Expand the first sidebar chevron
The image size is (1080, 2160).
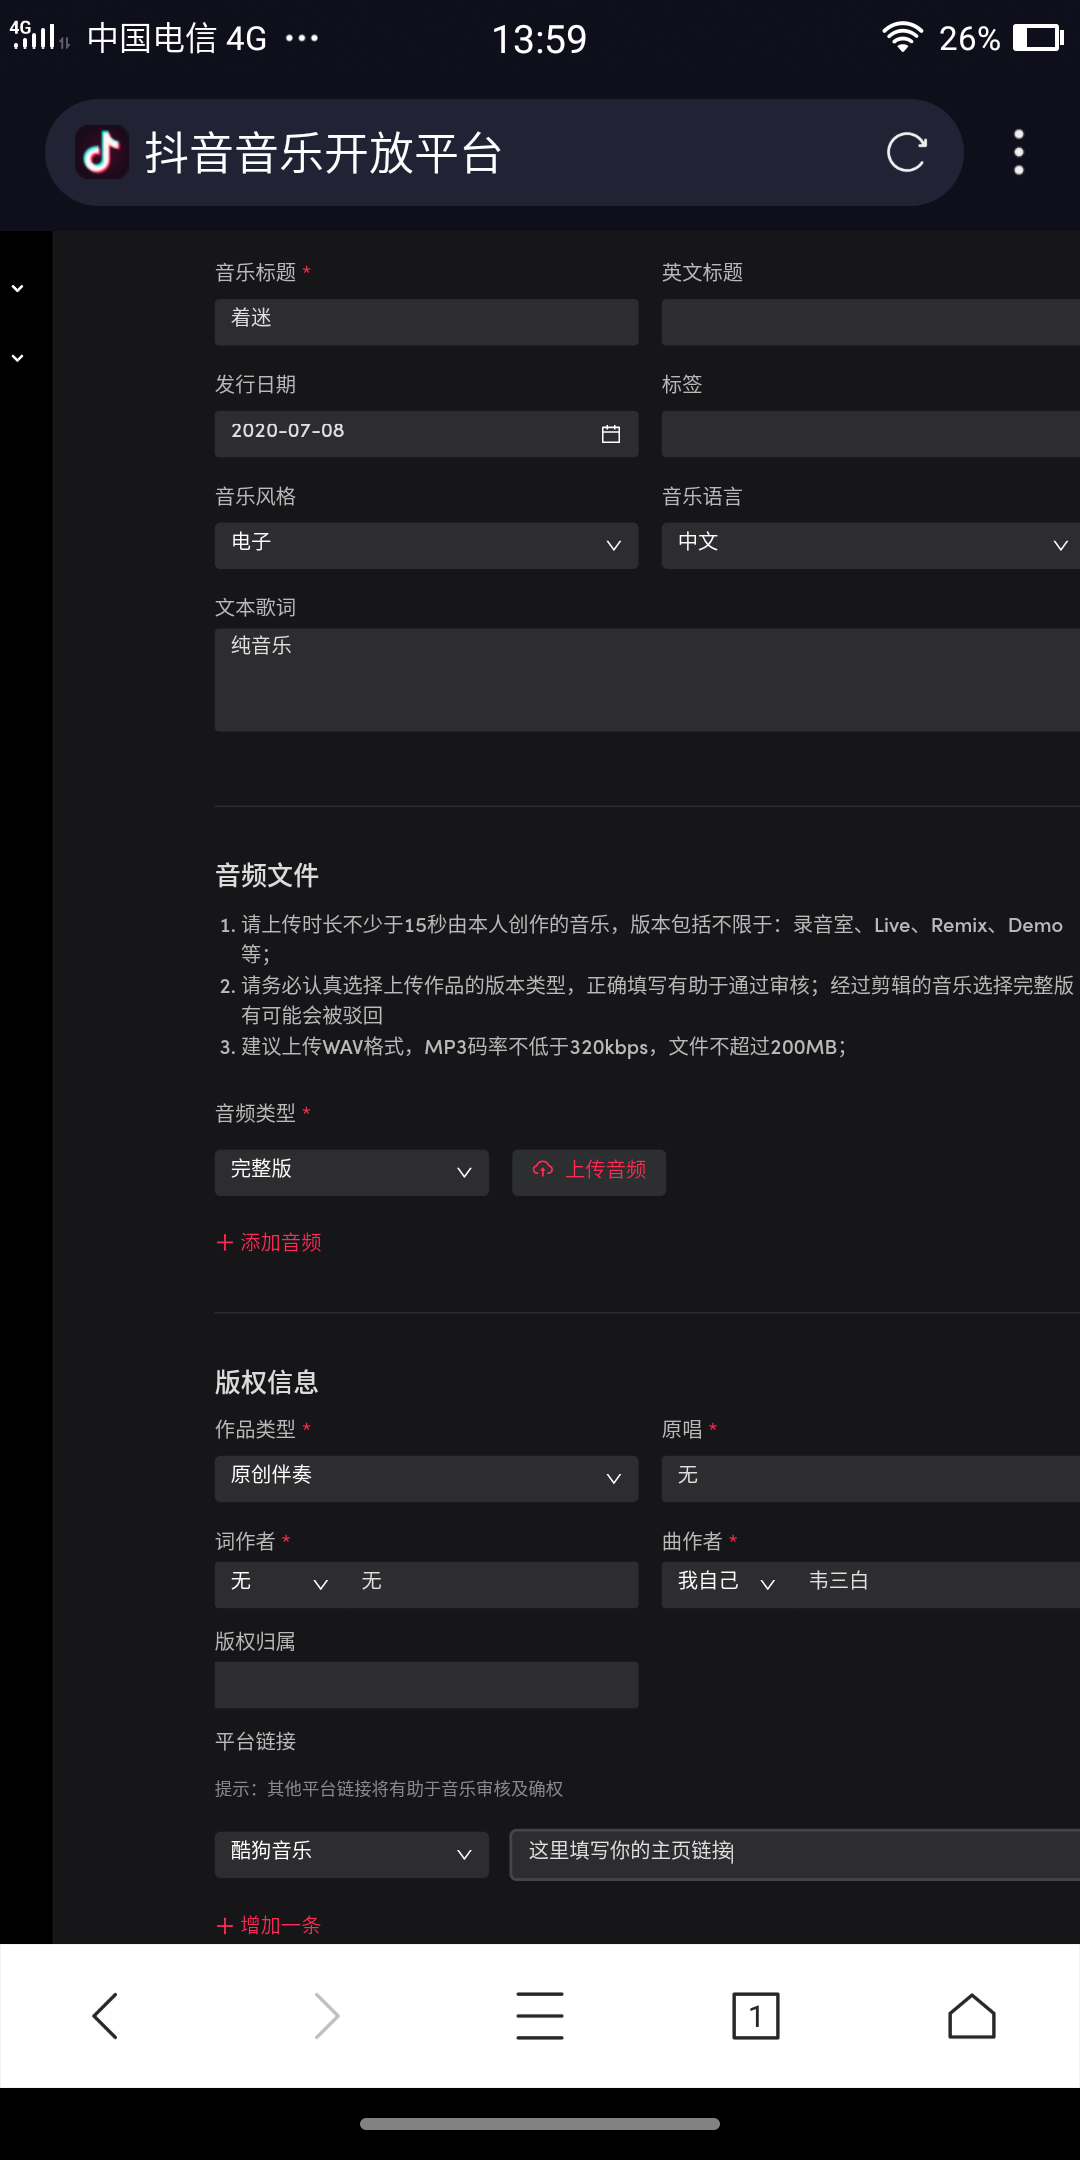click(18, 288)
